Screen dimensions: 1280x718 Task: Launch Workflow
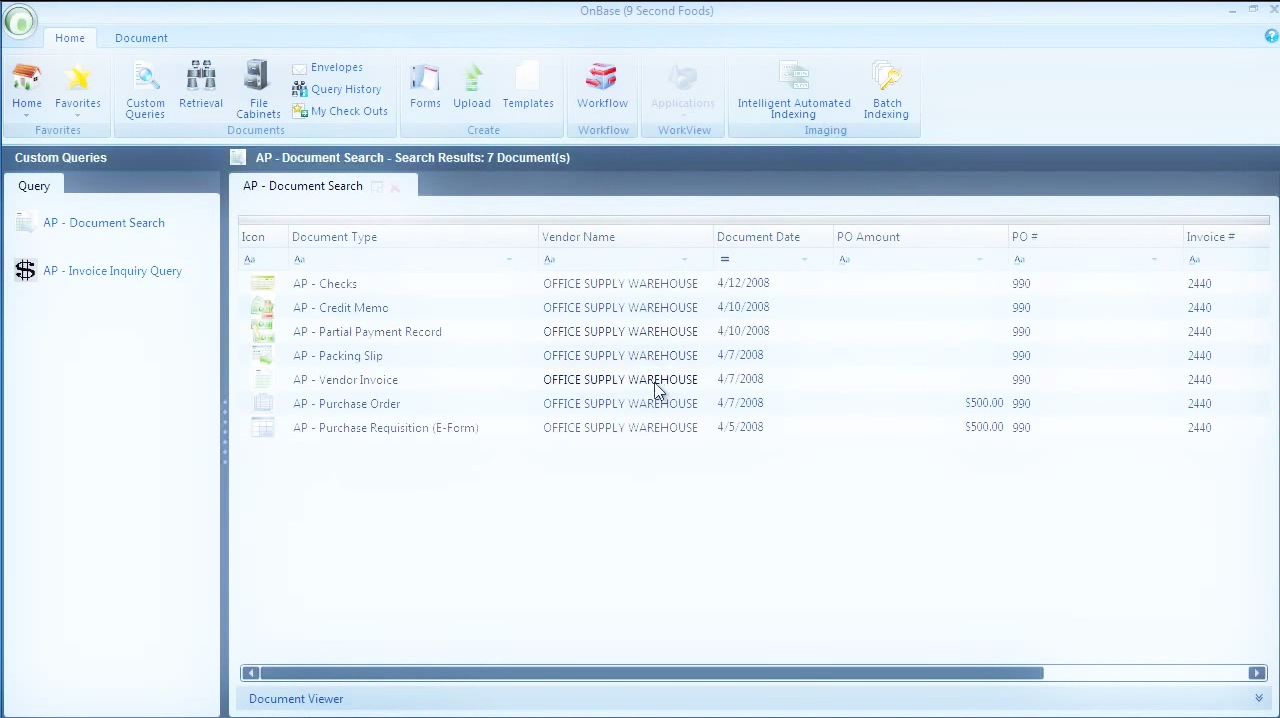tap(602, 85)
